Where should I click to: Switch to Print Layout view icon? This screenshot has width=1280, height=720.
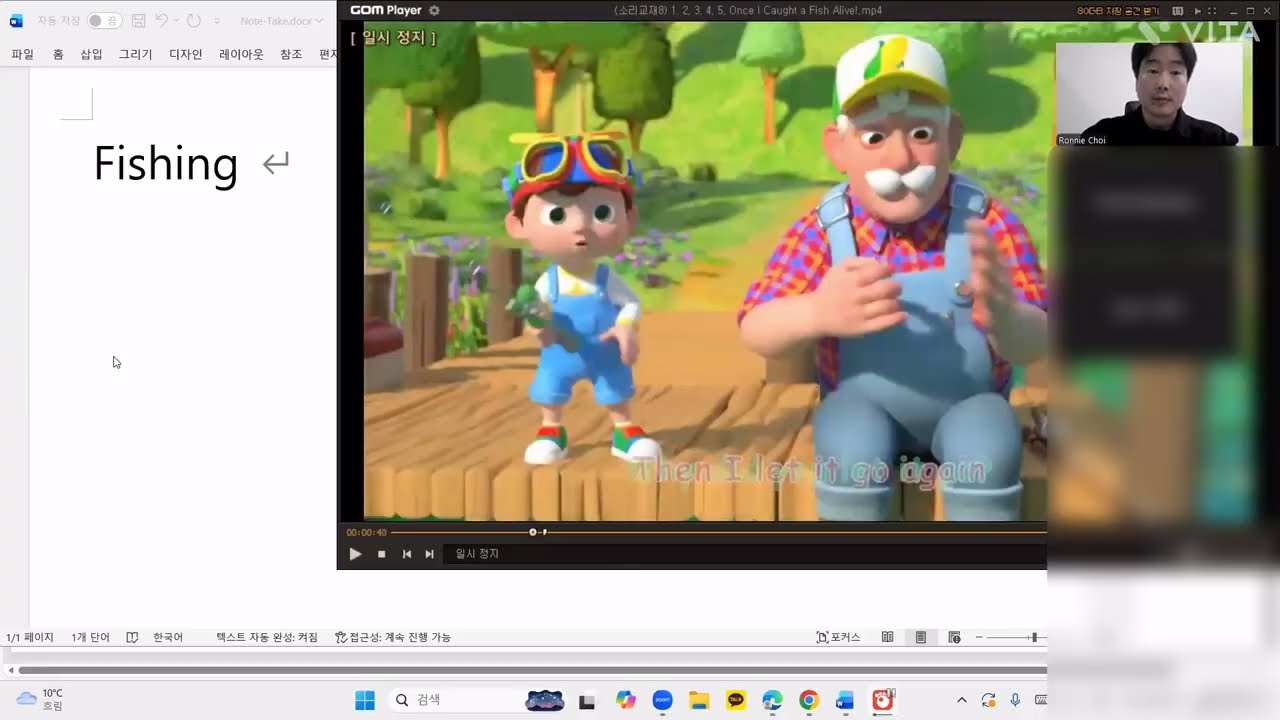click(921, 637)
